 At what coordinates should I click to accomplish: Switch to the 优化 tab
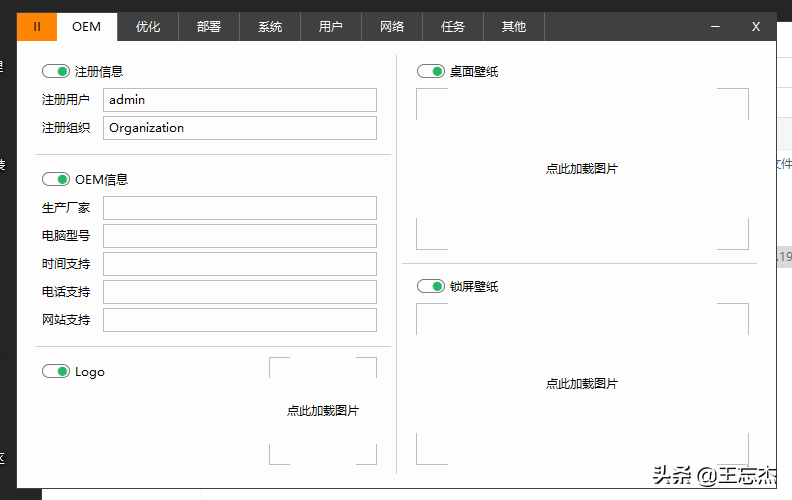click(x=148, y=27)
